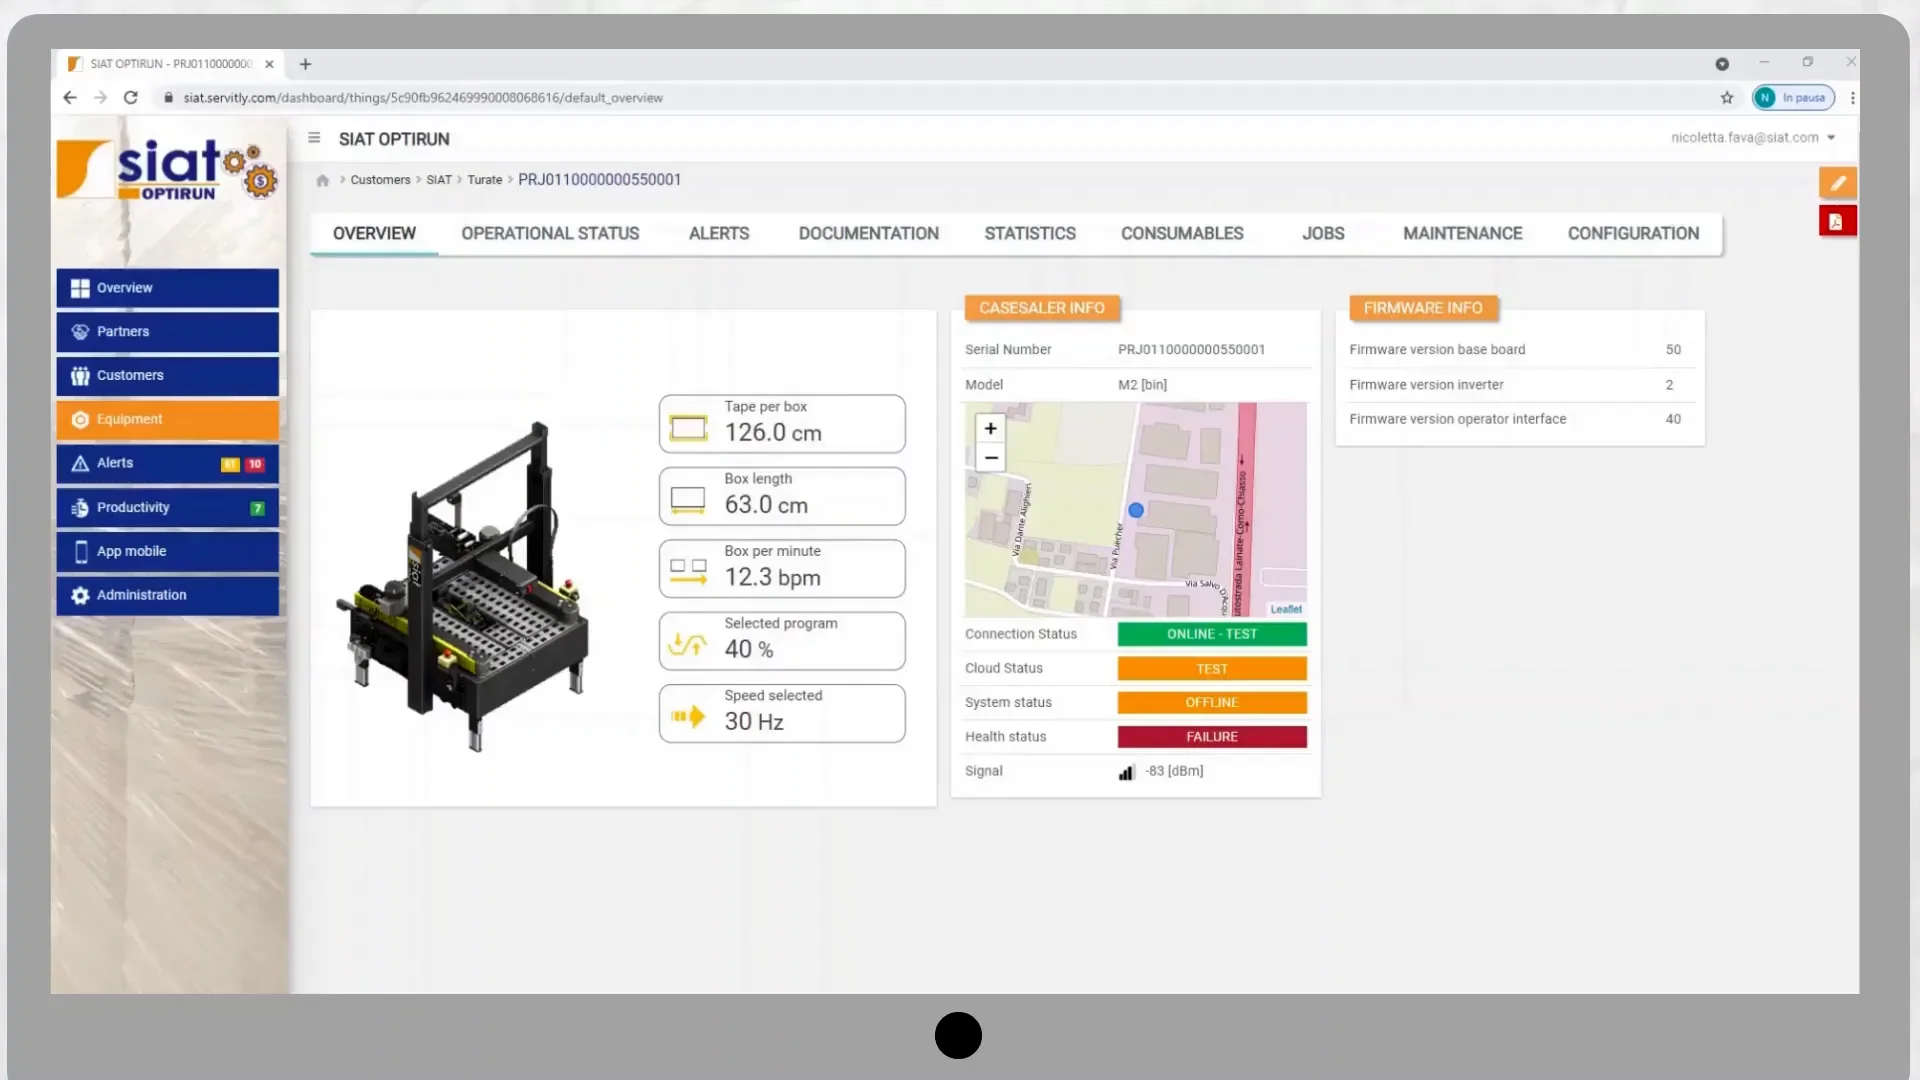Screen dimensions: 1920x1080
Task: Click the FIRMWARE INFO header label
Action: 1423,308
